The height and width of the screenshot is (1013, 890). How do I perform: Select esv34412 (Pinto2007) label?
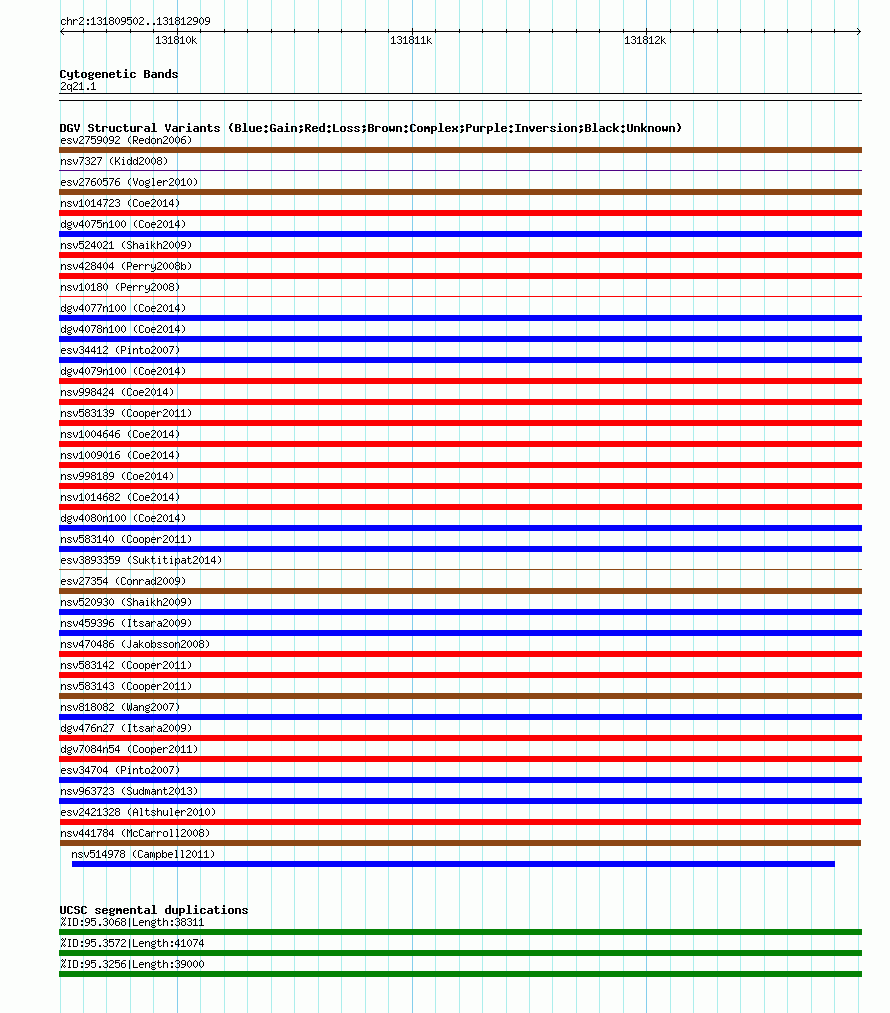[x=120, y=350]
